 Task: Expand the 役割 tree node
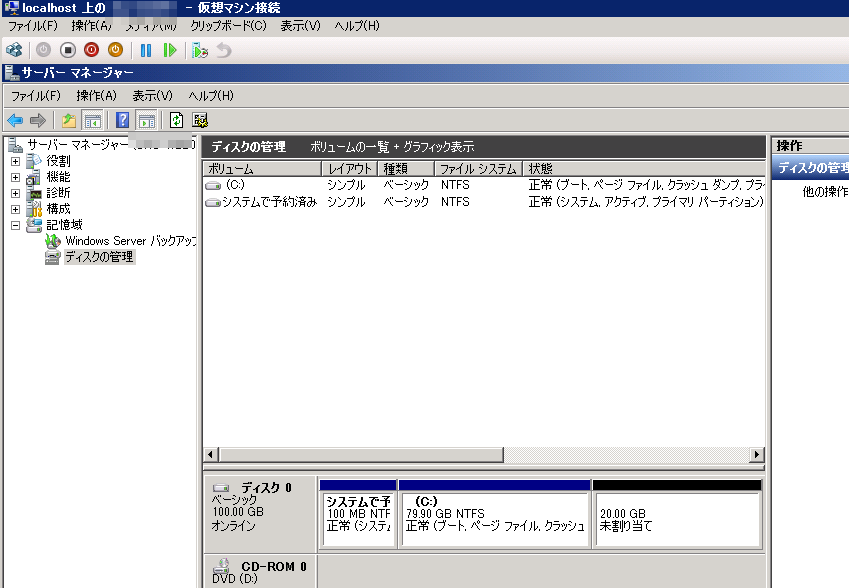coord(16,161)
